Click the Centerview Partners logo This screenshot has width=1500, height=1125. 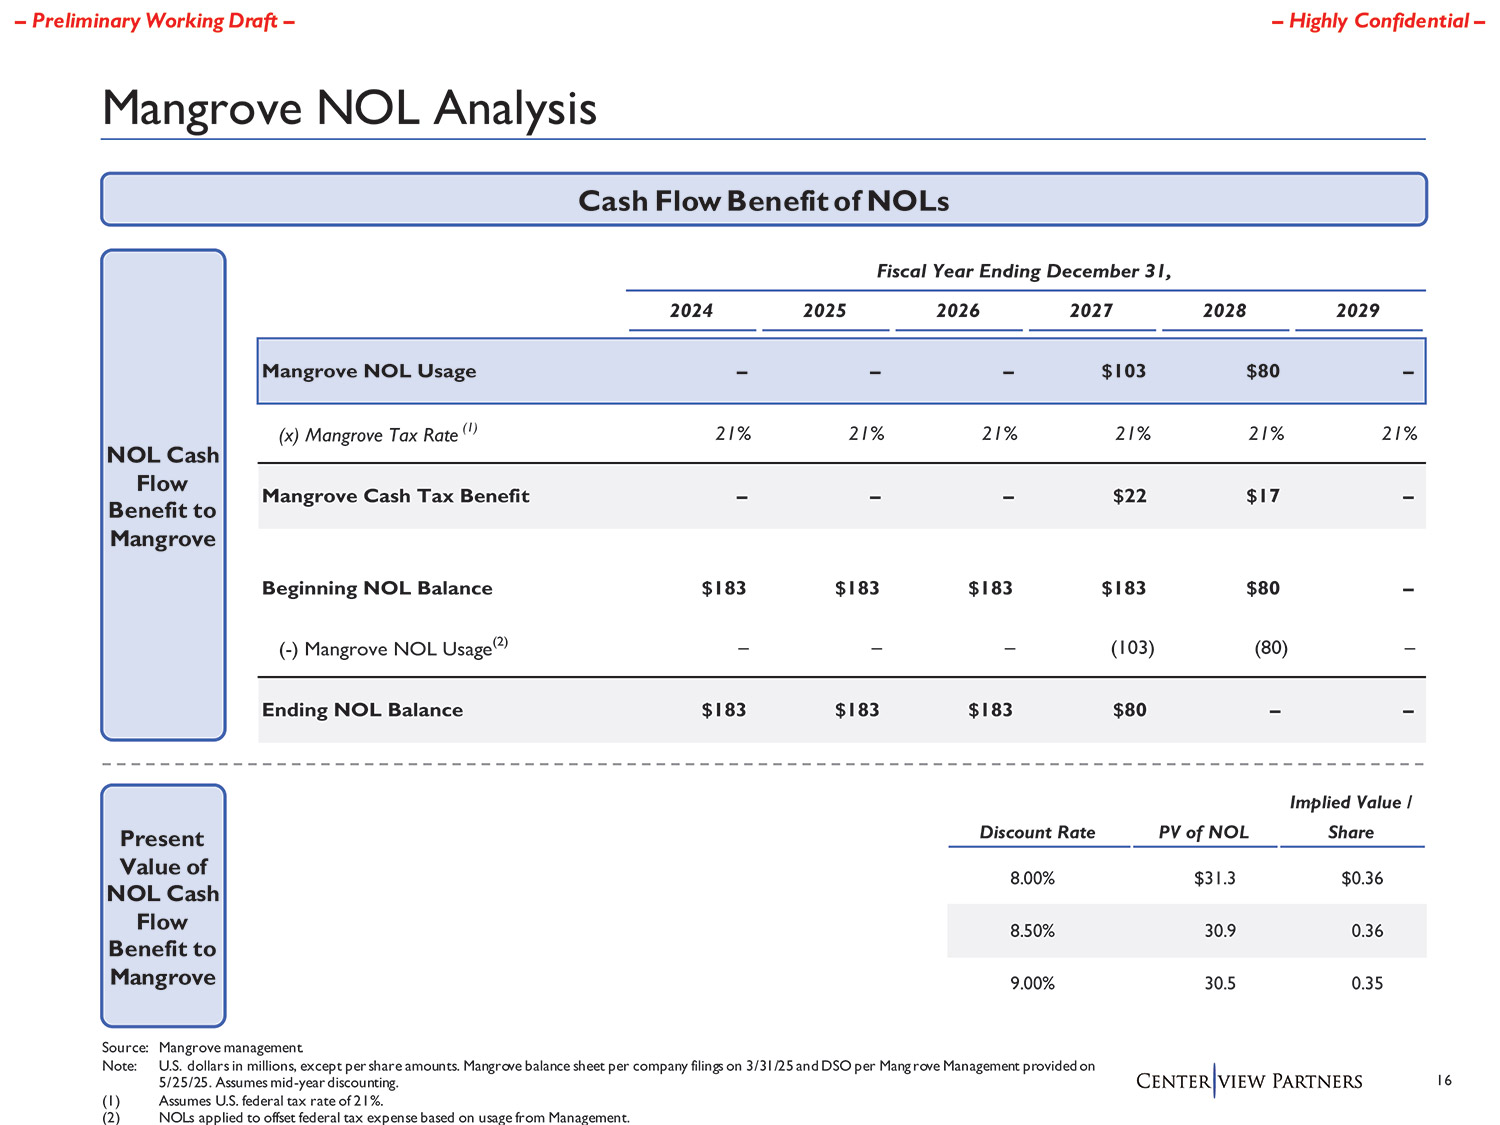[x=1249, y=1081]
